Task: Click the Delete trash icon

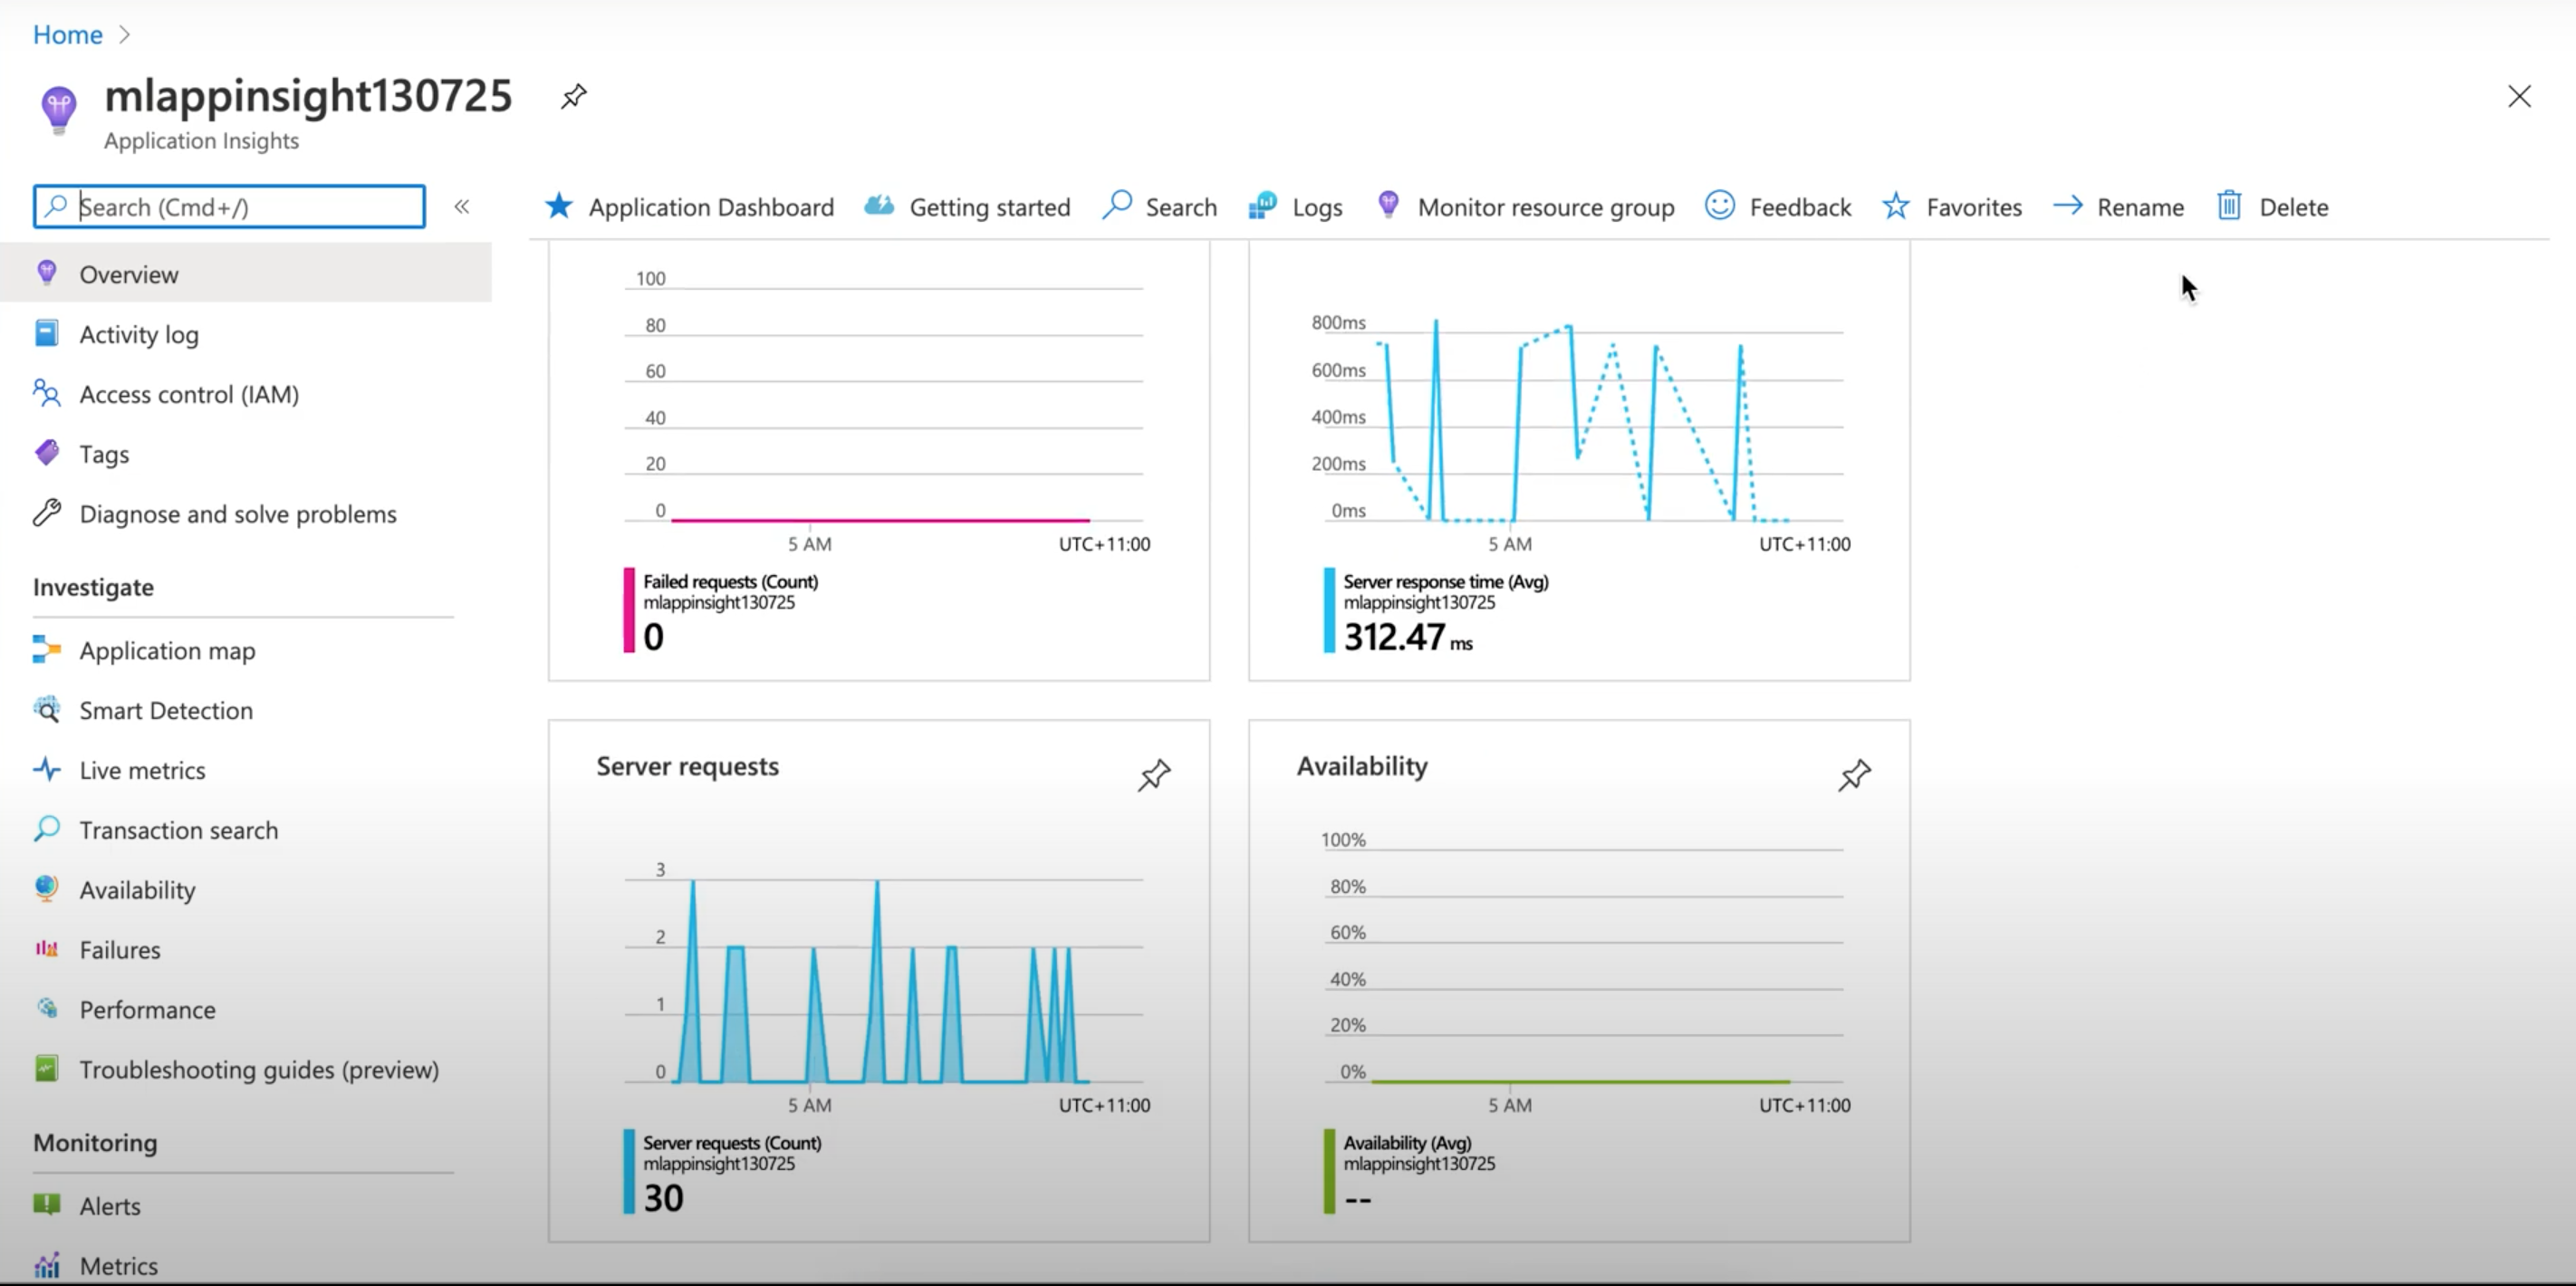Action: (x=2229, y=206)
